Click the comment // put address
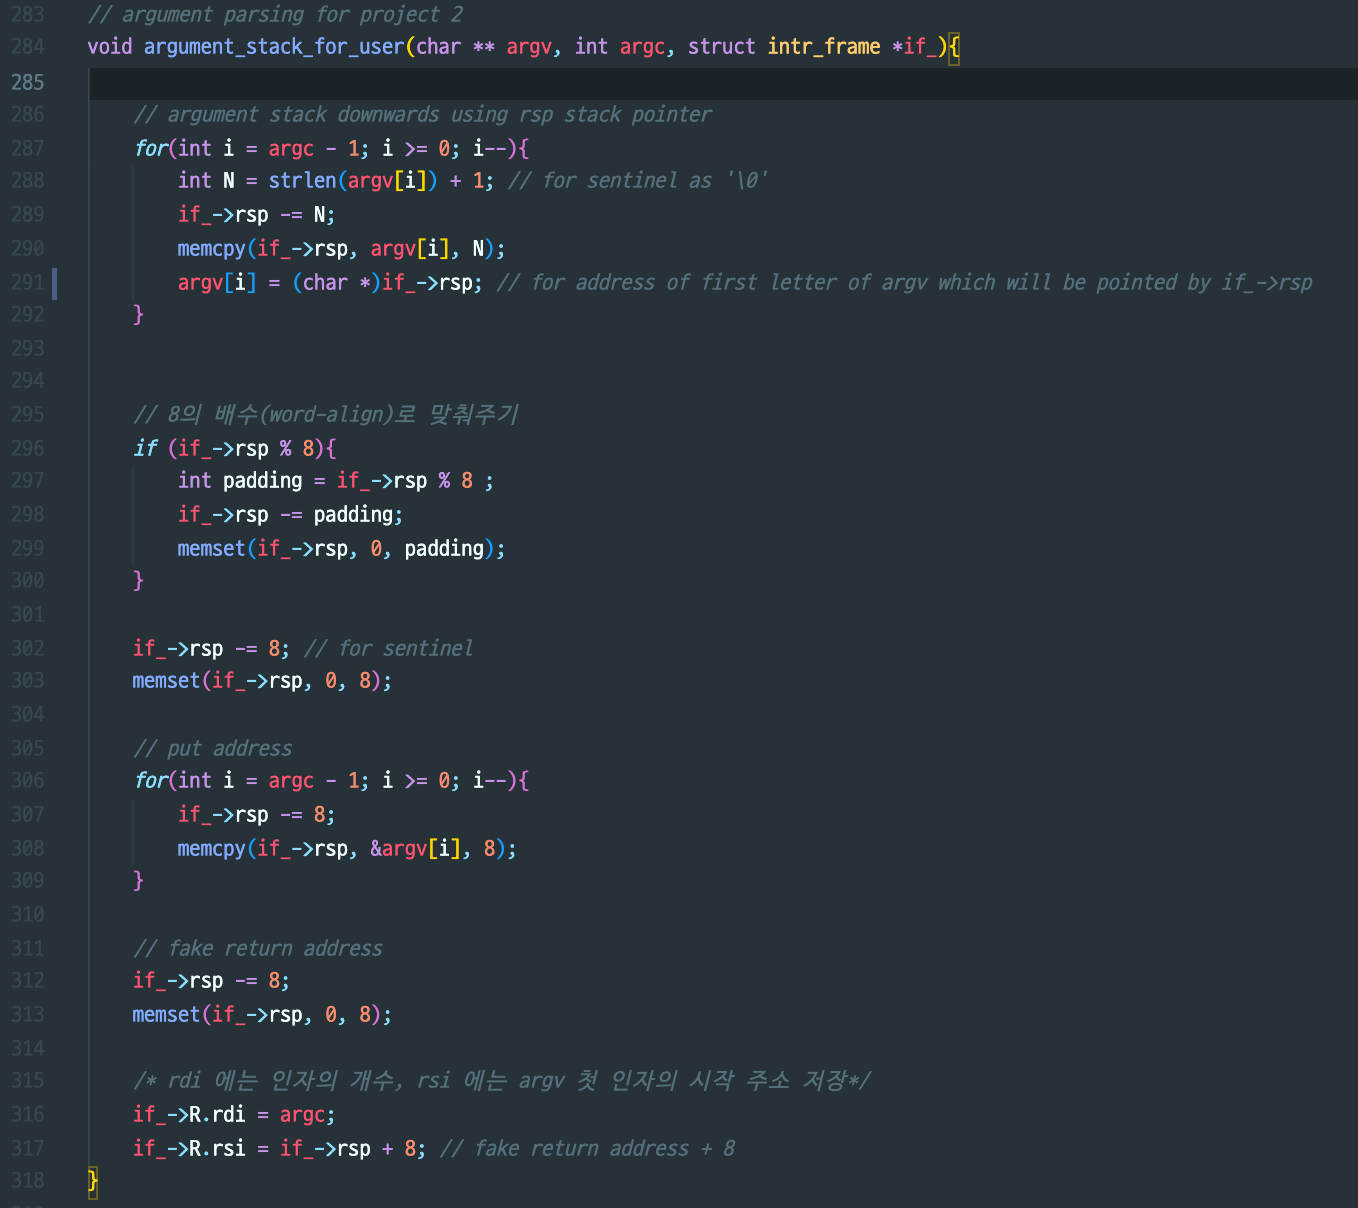Image resolution: width=1358 pixels, height=1208 pixels. pos(213,748)
